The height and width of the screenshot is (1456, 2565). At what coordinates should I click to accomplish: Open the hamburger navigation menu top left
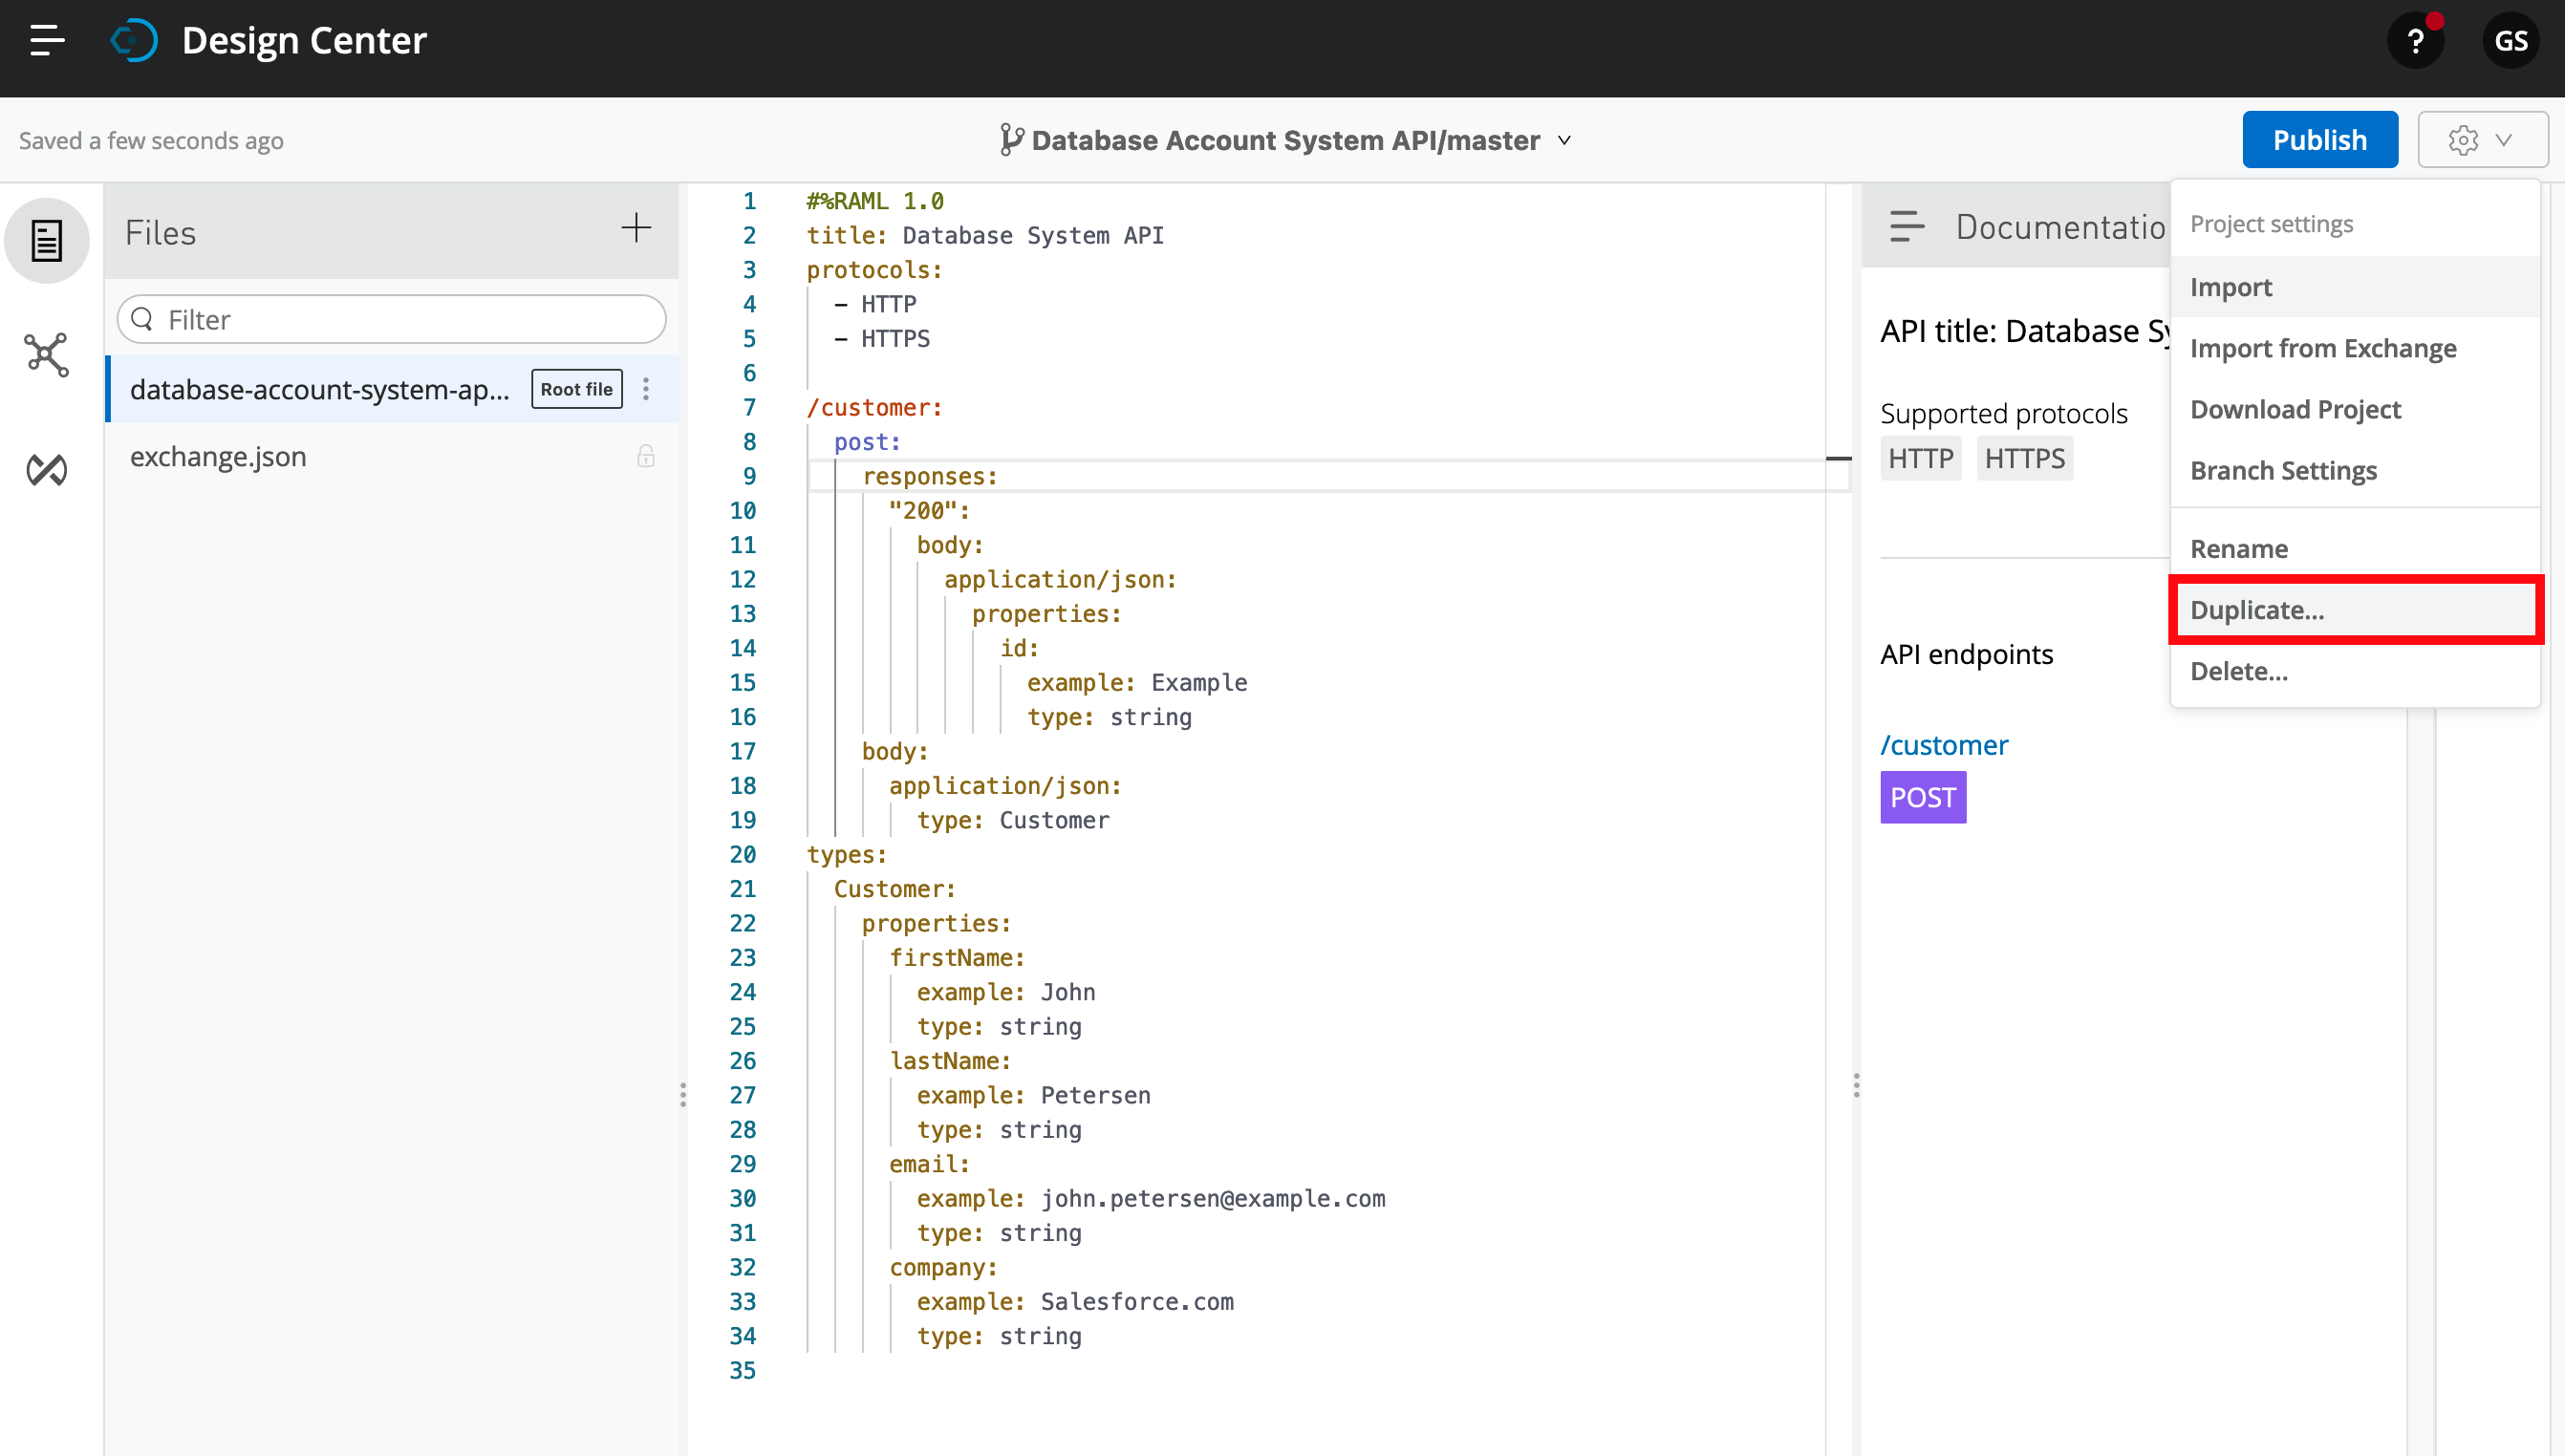[46, 40]
